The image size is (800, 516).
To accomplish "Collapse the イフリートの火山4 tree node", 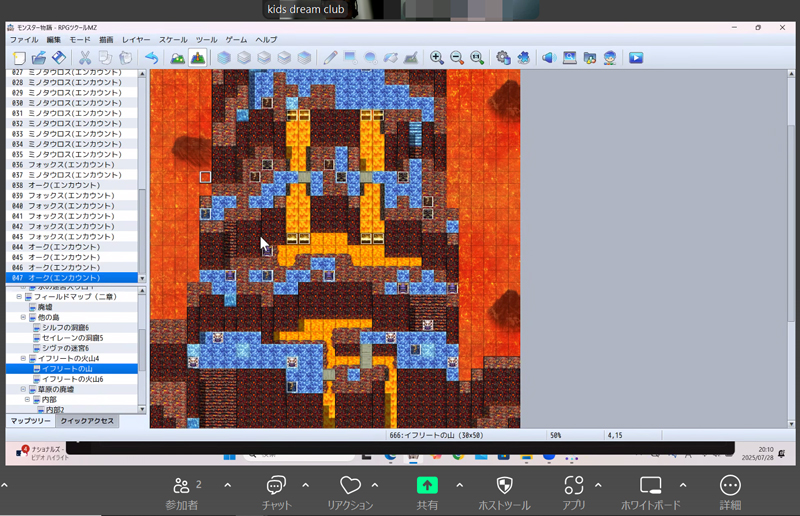I will pos(23,358).
